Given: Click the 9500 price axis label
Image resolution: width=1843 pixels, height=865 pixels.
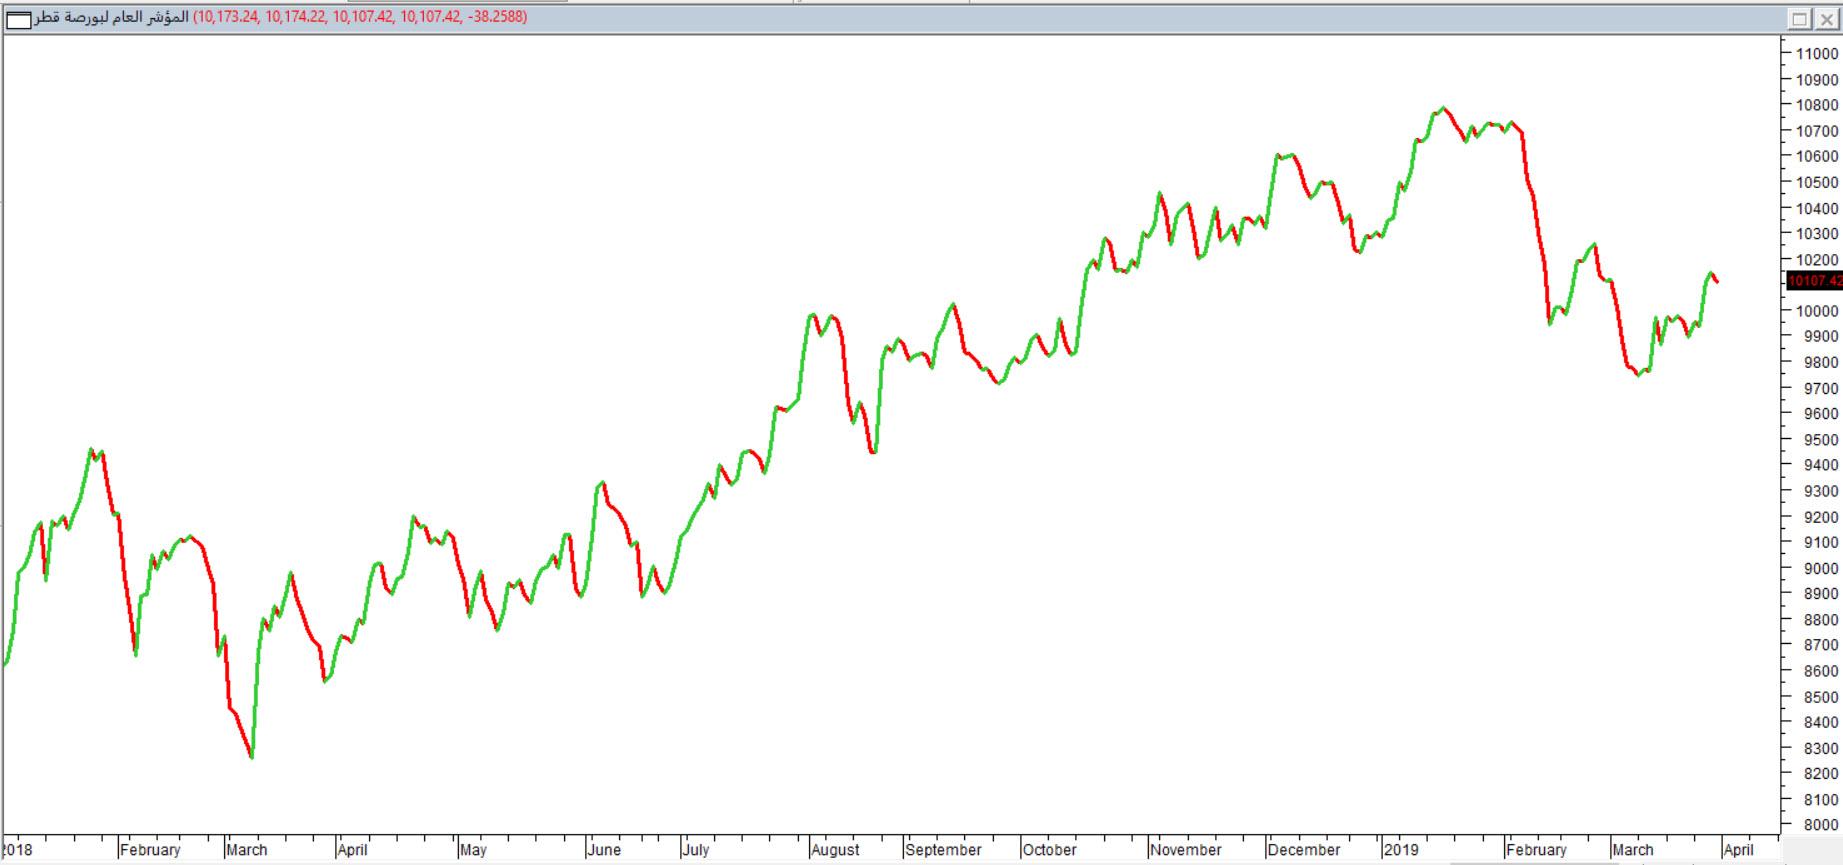Looking at the screenshot, I should pos(1821,440).
